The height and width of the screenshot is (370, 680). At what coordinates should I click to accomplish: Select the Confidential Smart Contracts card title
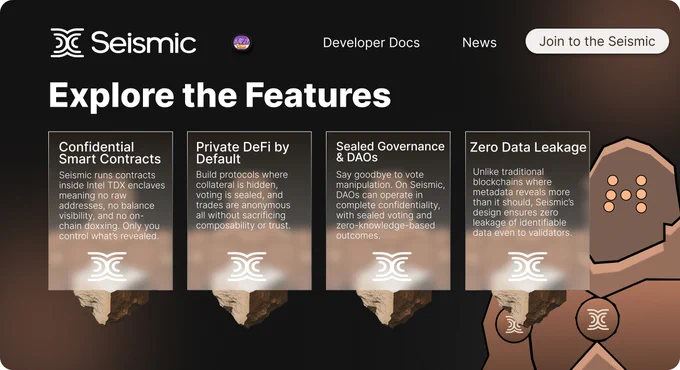pos(110,153)
